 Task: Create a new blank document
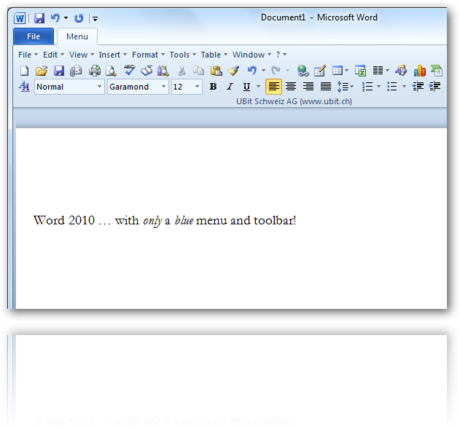tap(24, 71)
